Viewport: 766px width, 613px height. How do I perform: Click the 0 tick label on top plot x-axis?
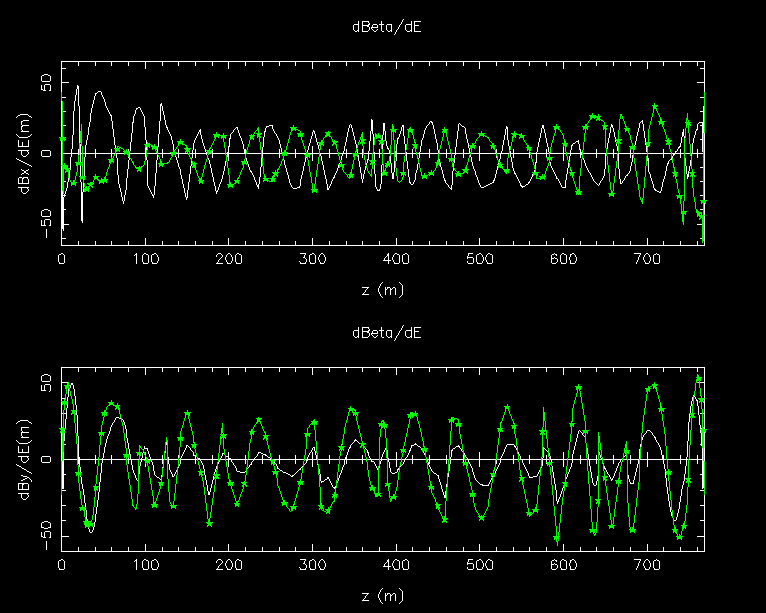[x=62, y=260]
